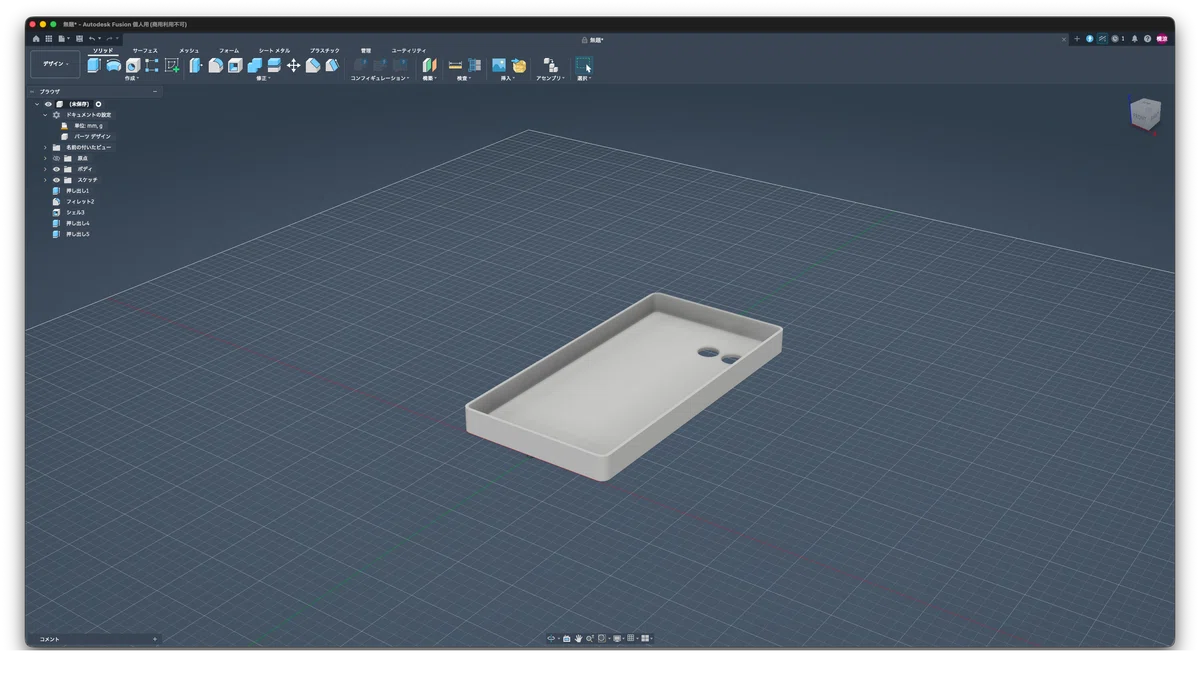Click the Assemble icon above アセンブリ

[x=550, y=65]
